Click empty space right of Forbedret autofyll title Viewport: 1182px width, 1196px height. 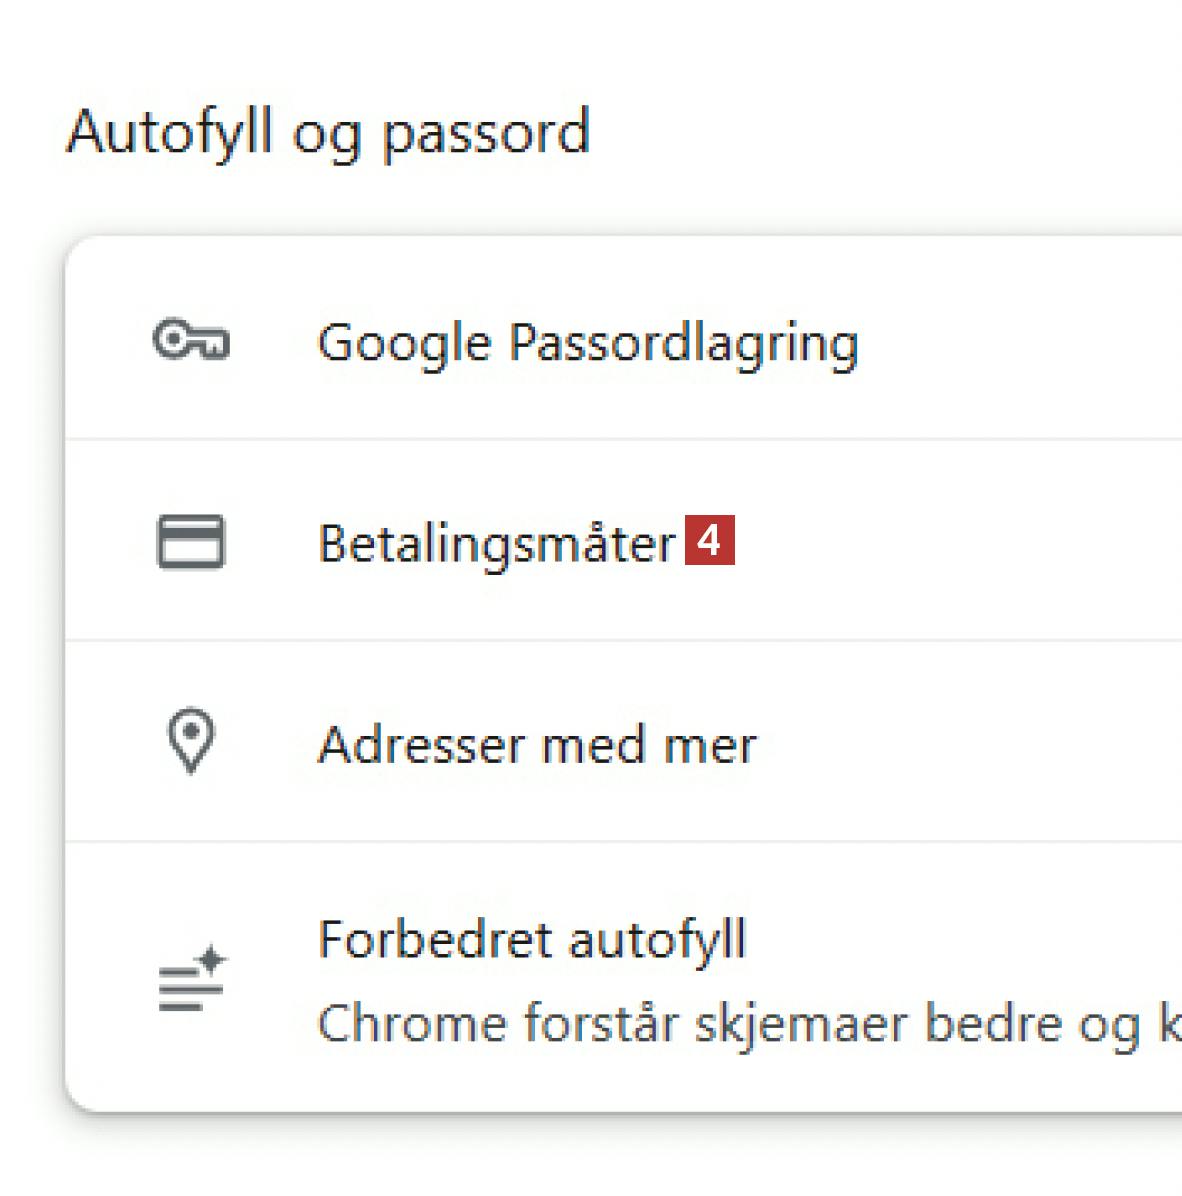[960, 940]
